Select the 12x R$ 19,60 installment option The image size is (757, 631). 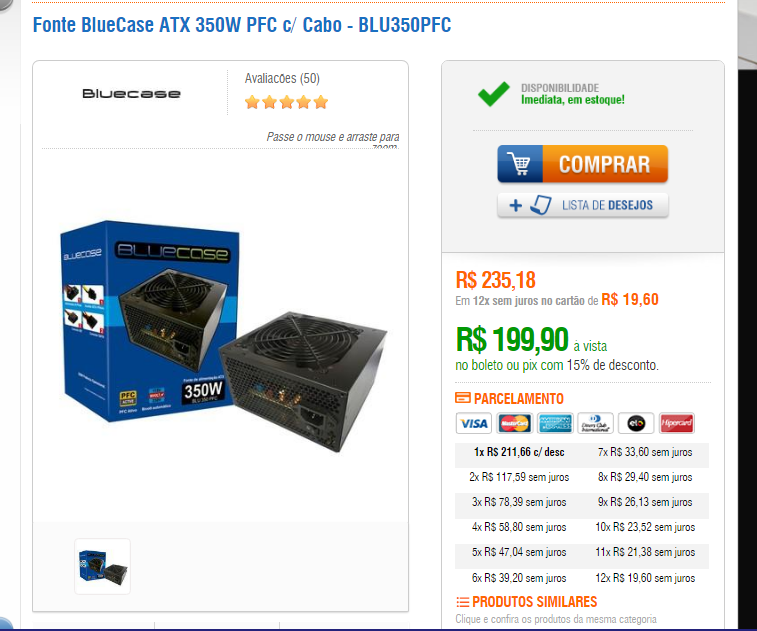[645, 578]
